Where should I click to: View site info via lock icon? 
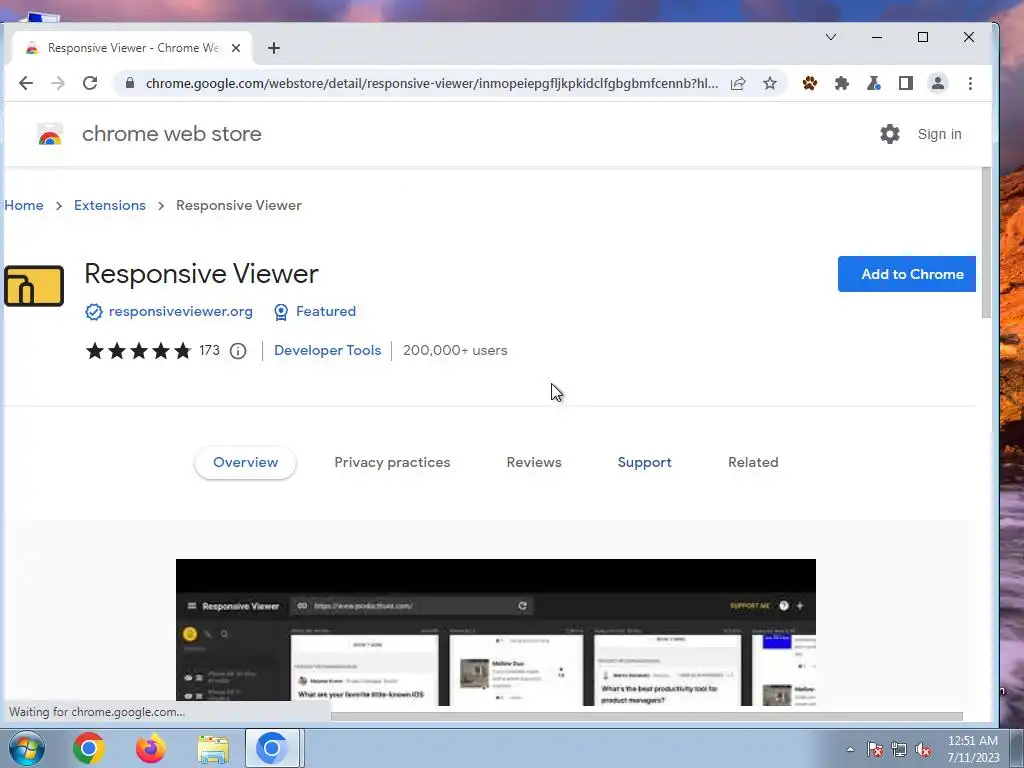tap(130, 83)
